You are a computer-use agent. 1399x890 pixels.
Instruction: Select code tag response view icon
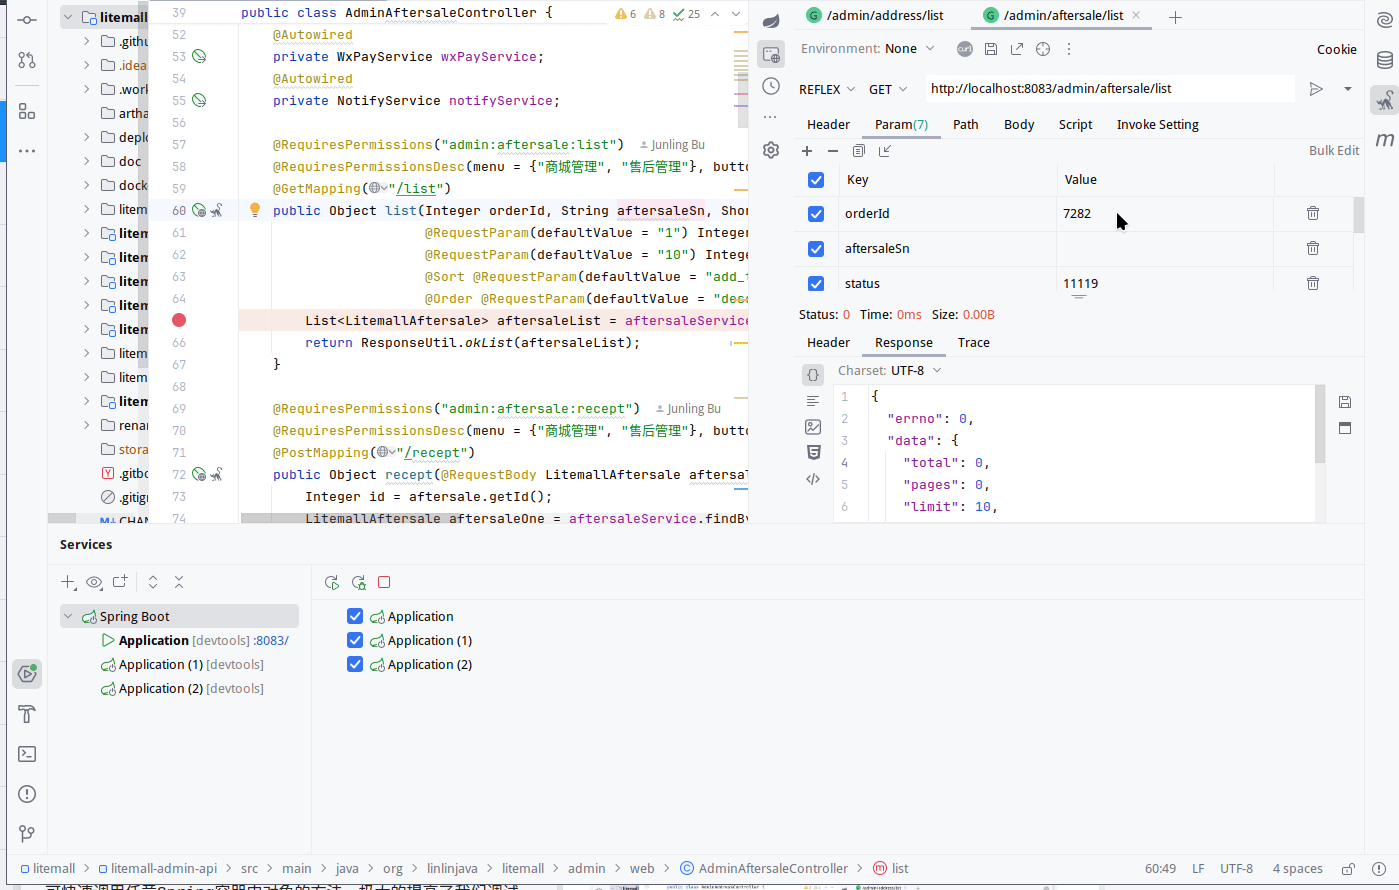tap(813, 479)
